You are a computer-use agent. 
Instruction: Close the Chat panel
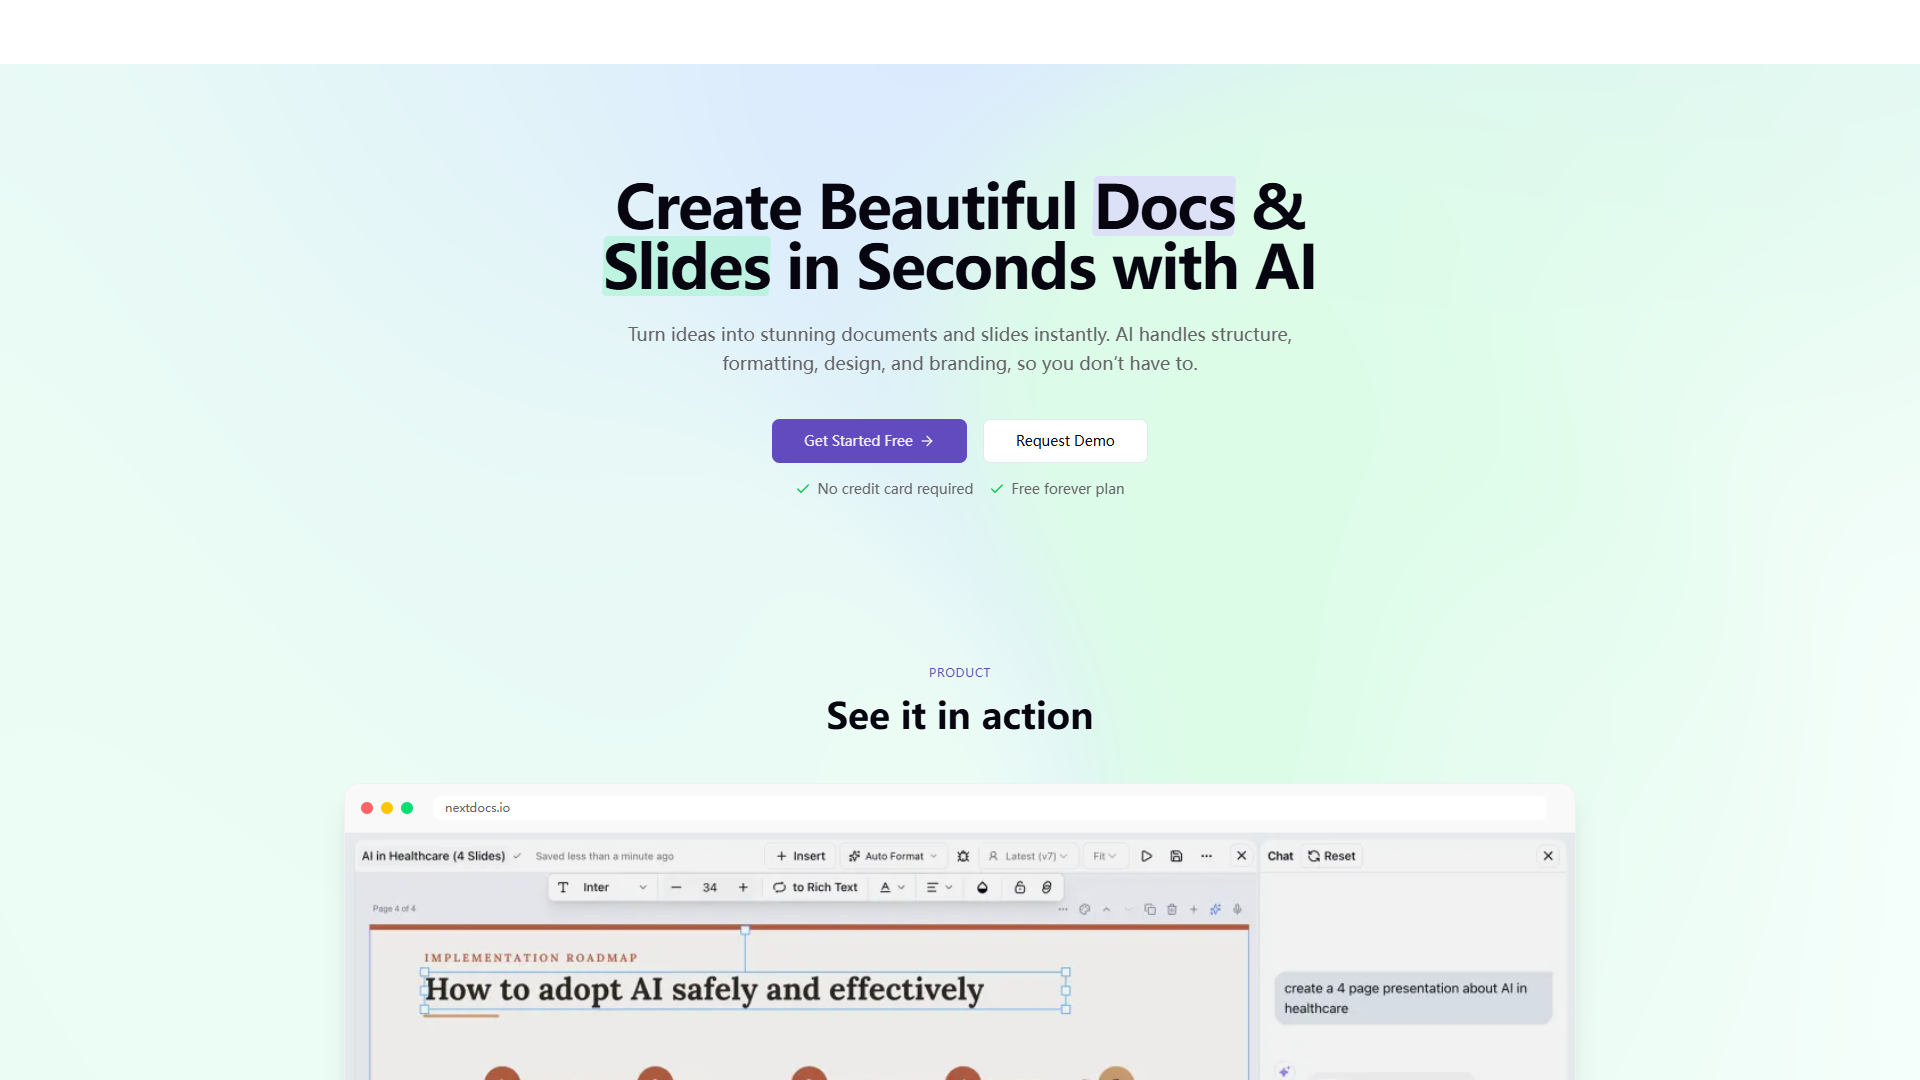1548,856
